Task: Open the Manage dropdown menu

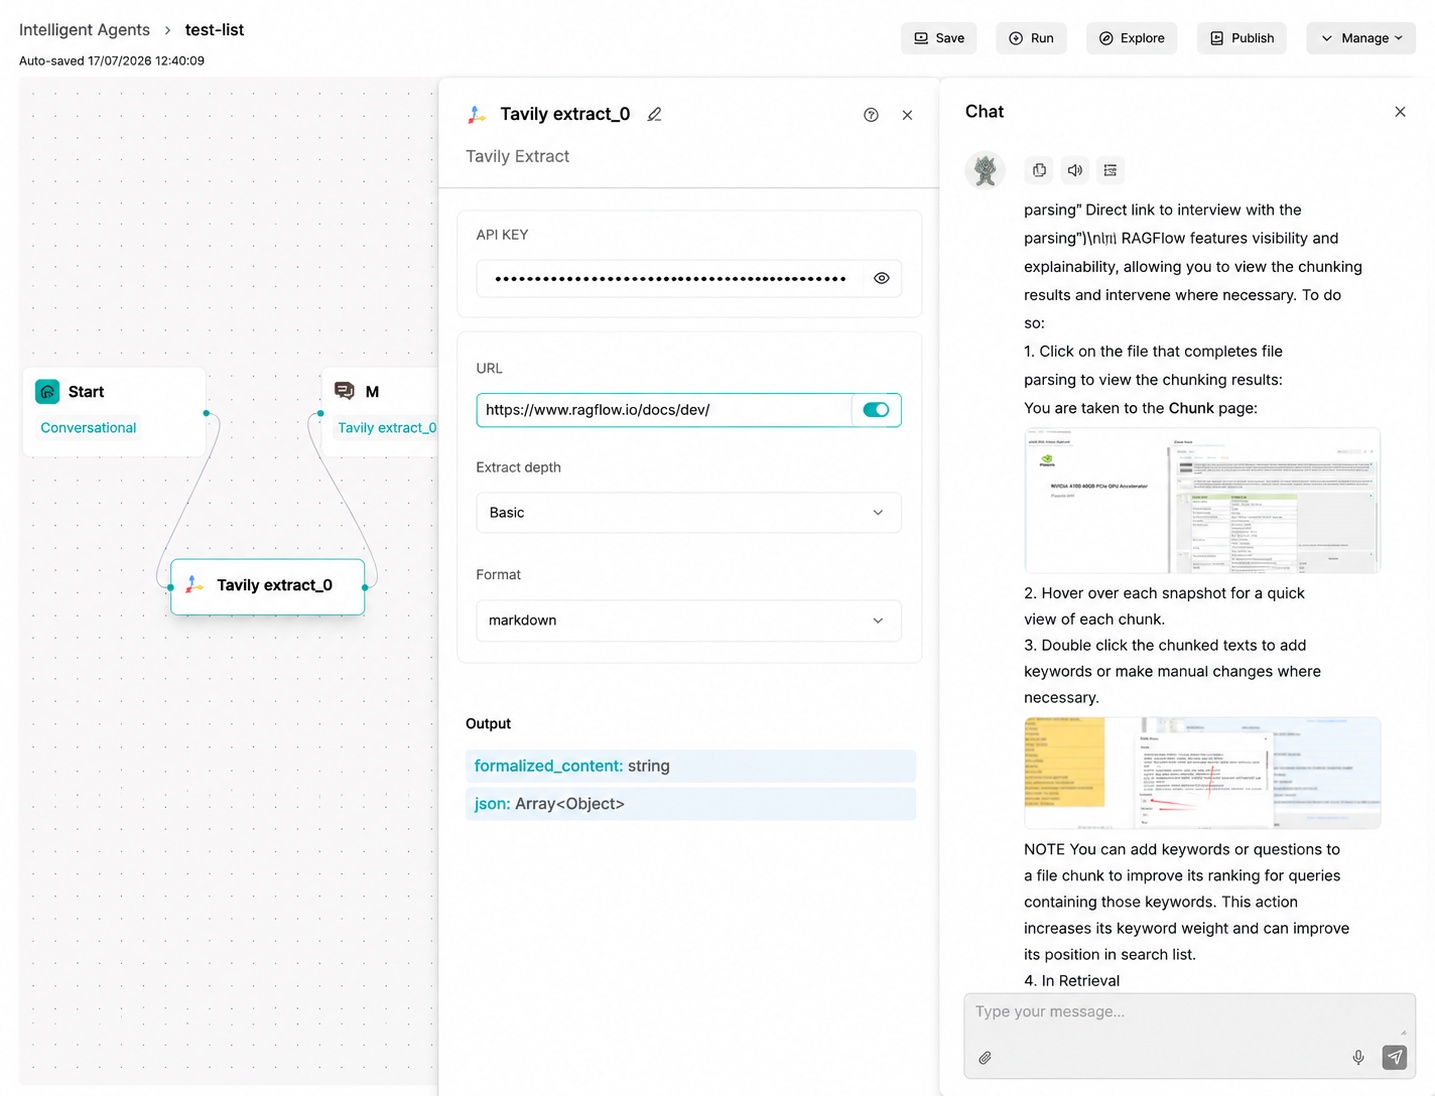Action: point(1361,38)
